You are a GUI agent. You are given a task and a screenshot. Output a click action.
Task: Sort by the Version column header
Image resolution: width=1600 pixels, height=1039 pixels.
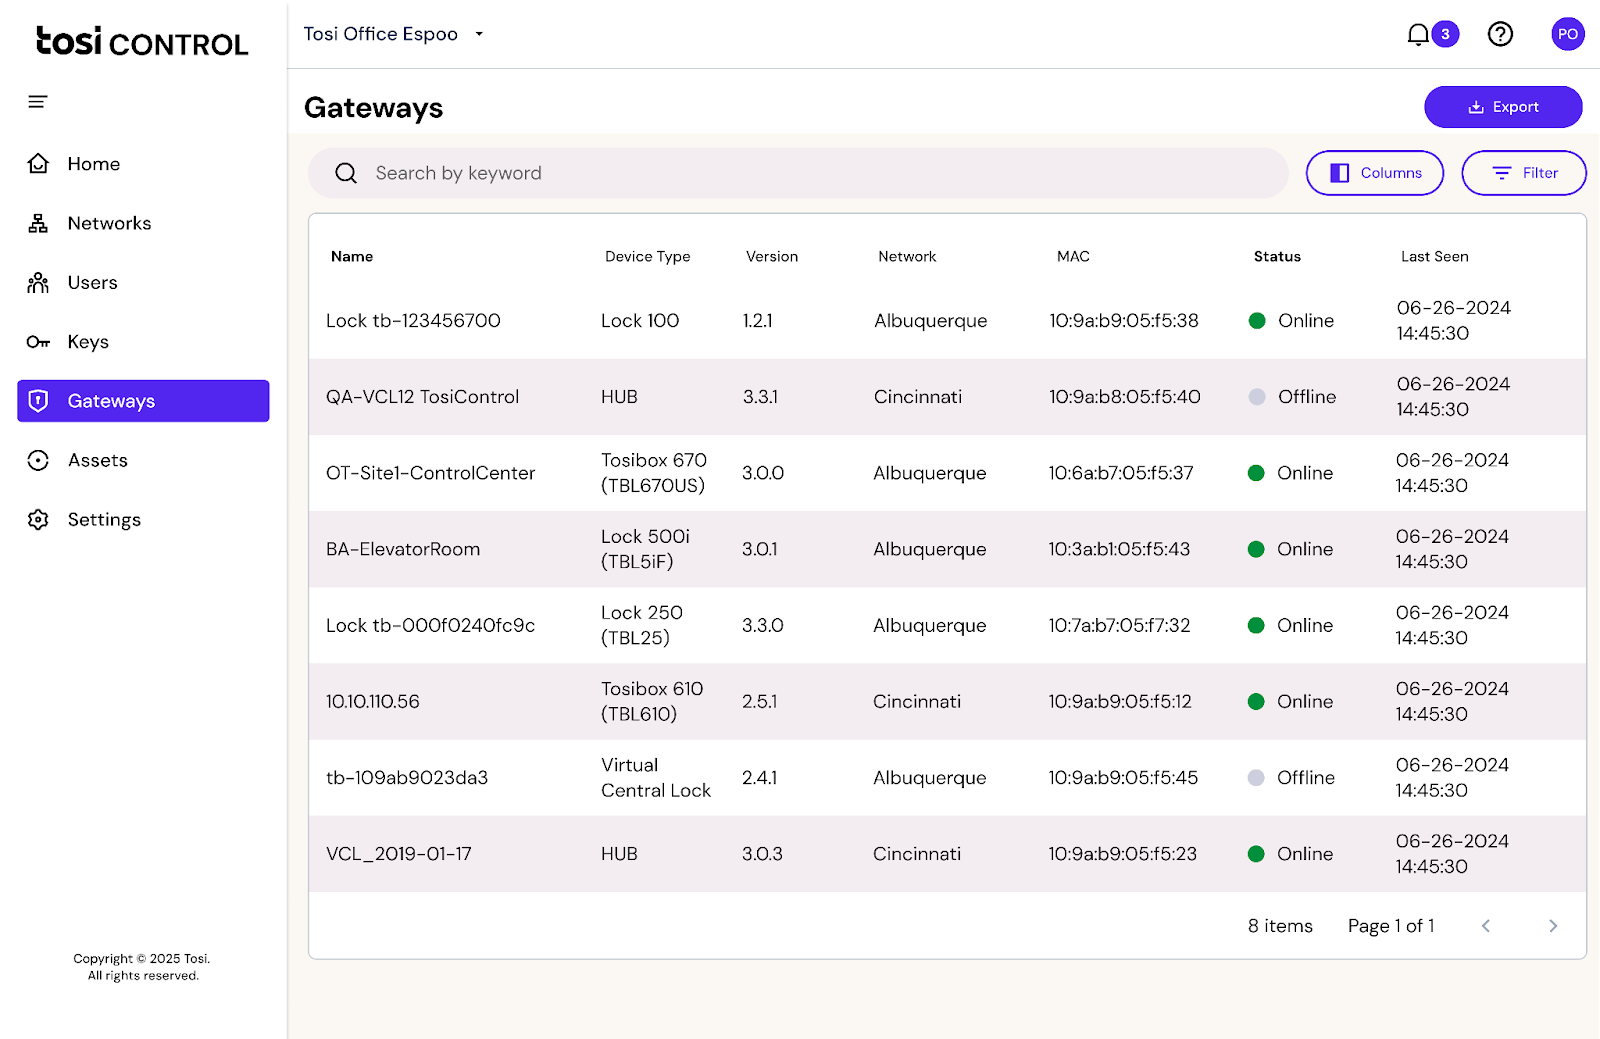coord(772,257)
